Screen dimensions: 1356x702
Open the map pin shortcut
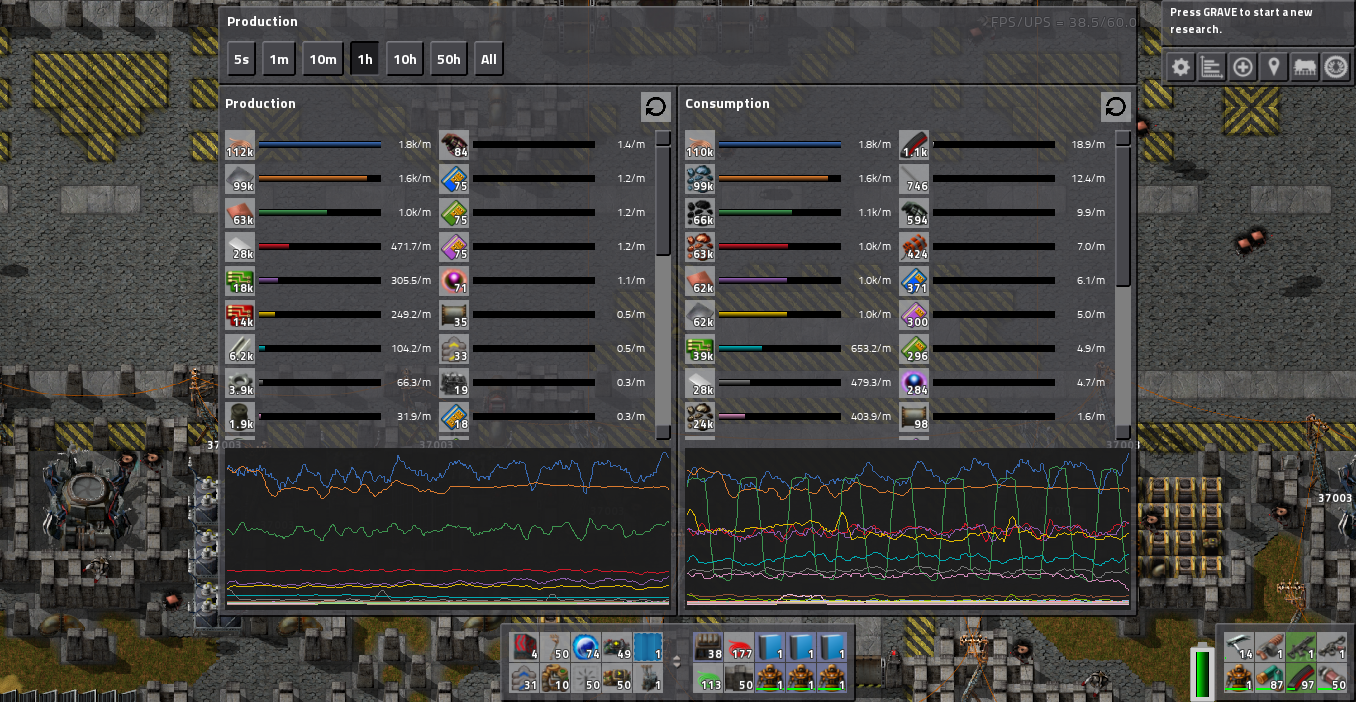click(1273, 67)
